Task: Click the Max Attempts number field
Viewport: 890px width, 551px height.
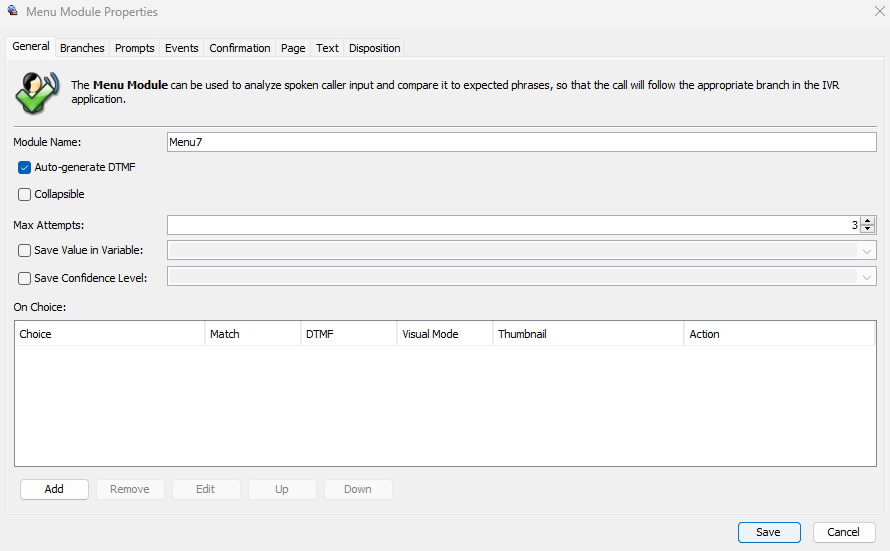Action: tap(513, 225)
